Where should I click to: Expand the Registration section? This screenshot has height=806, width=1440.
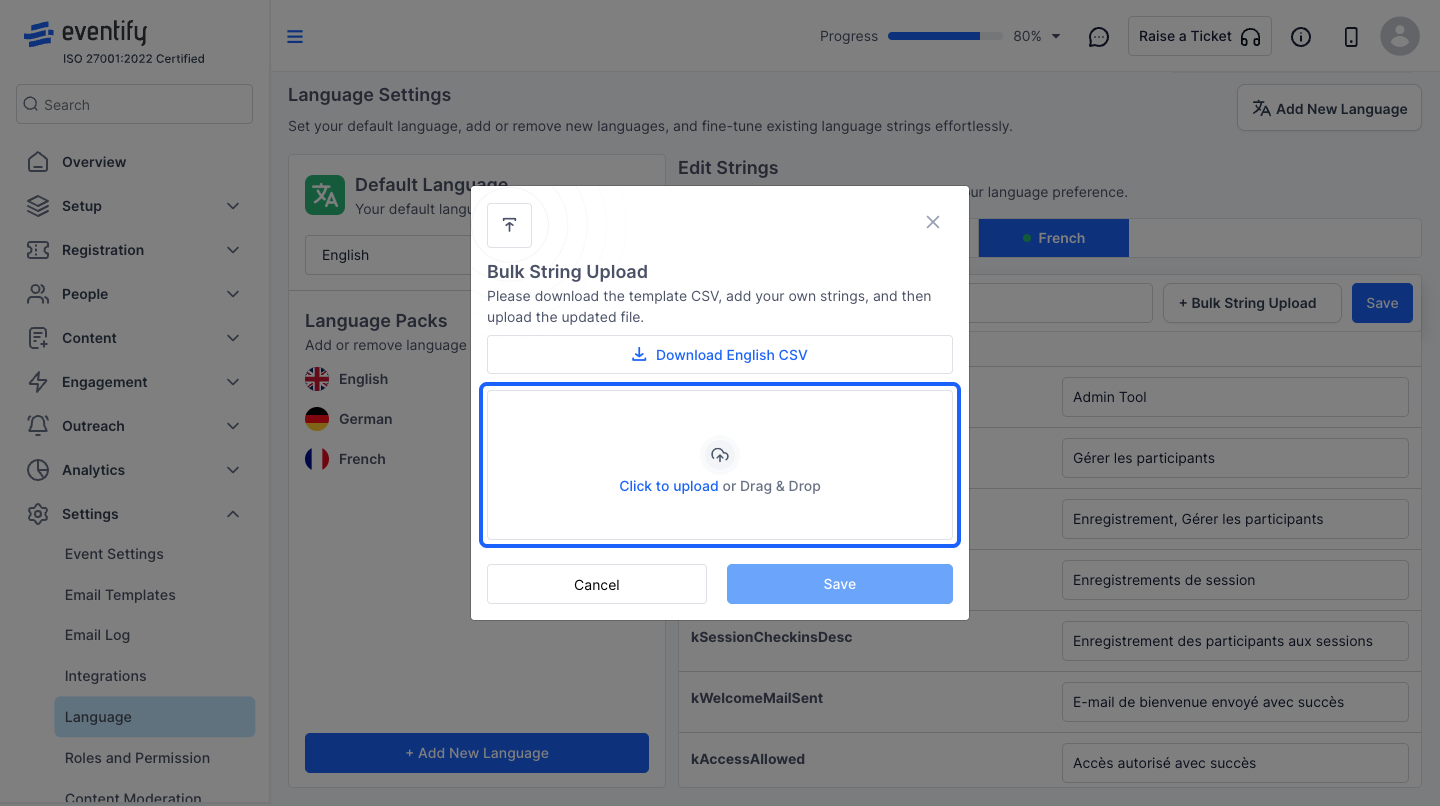click(135, 250)
